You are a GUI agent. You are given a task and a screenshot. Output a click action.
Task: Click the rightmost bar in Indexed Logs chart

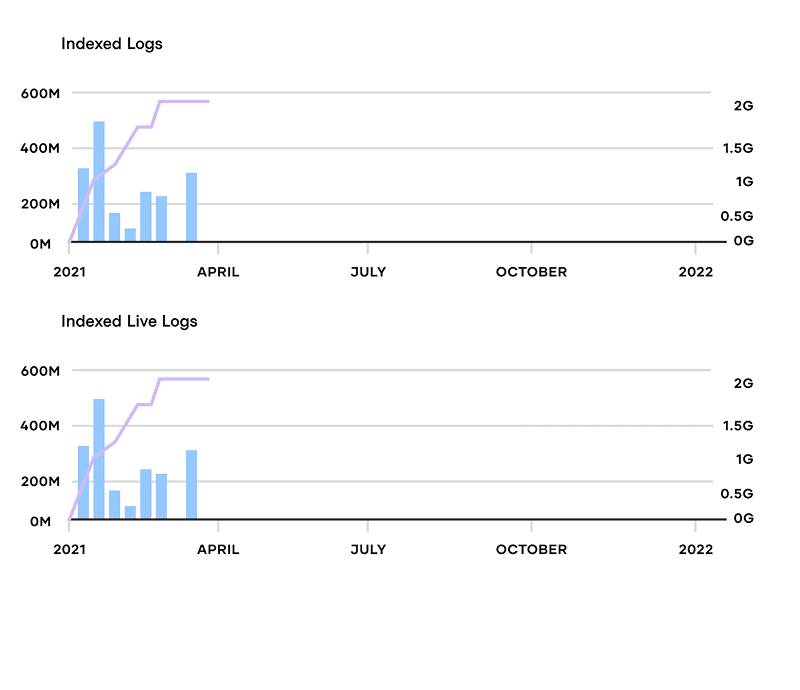click(x=191, y=207)
